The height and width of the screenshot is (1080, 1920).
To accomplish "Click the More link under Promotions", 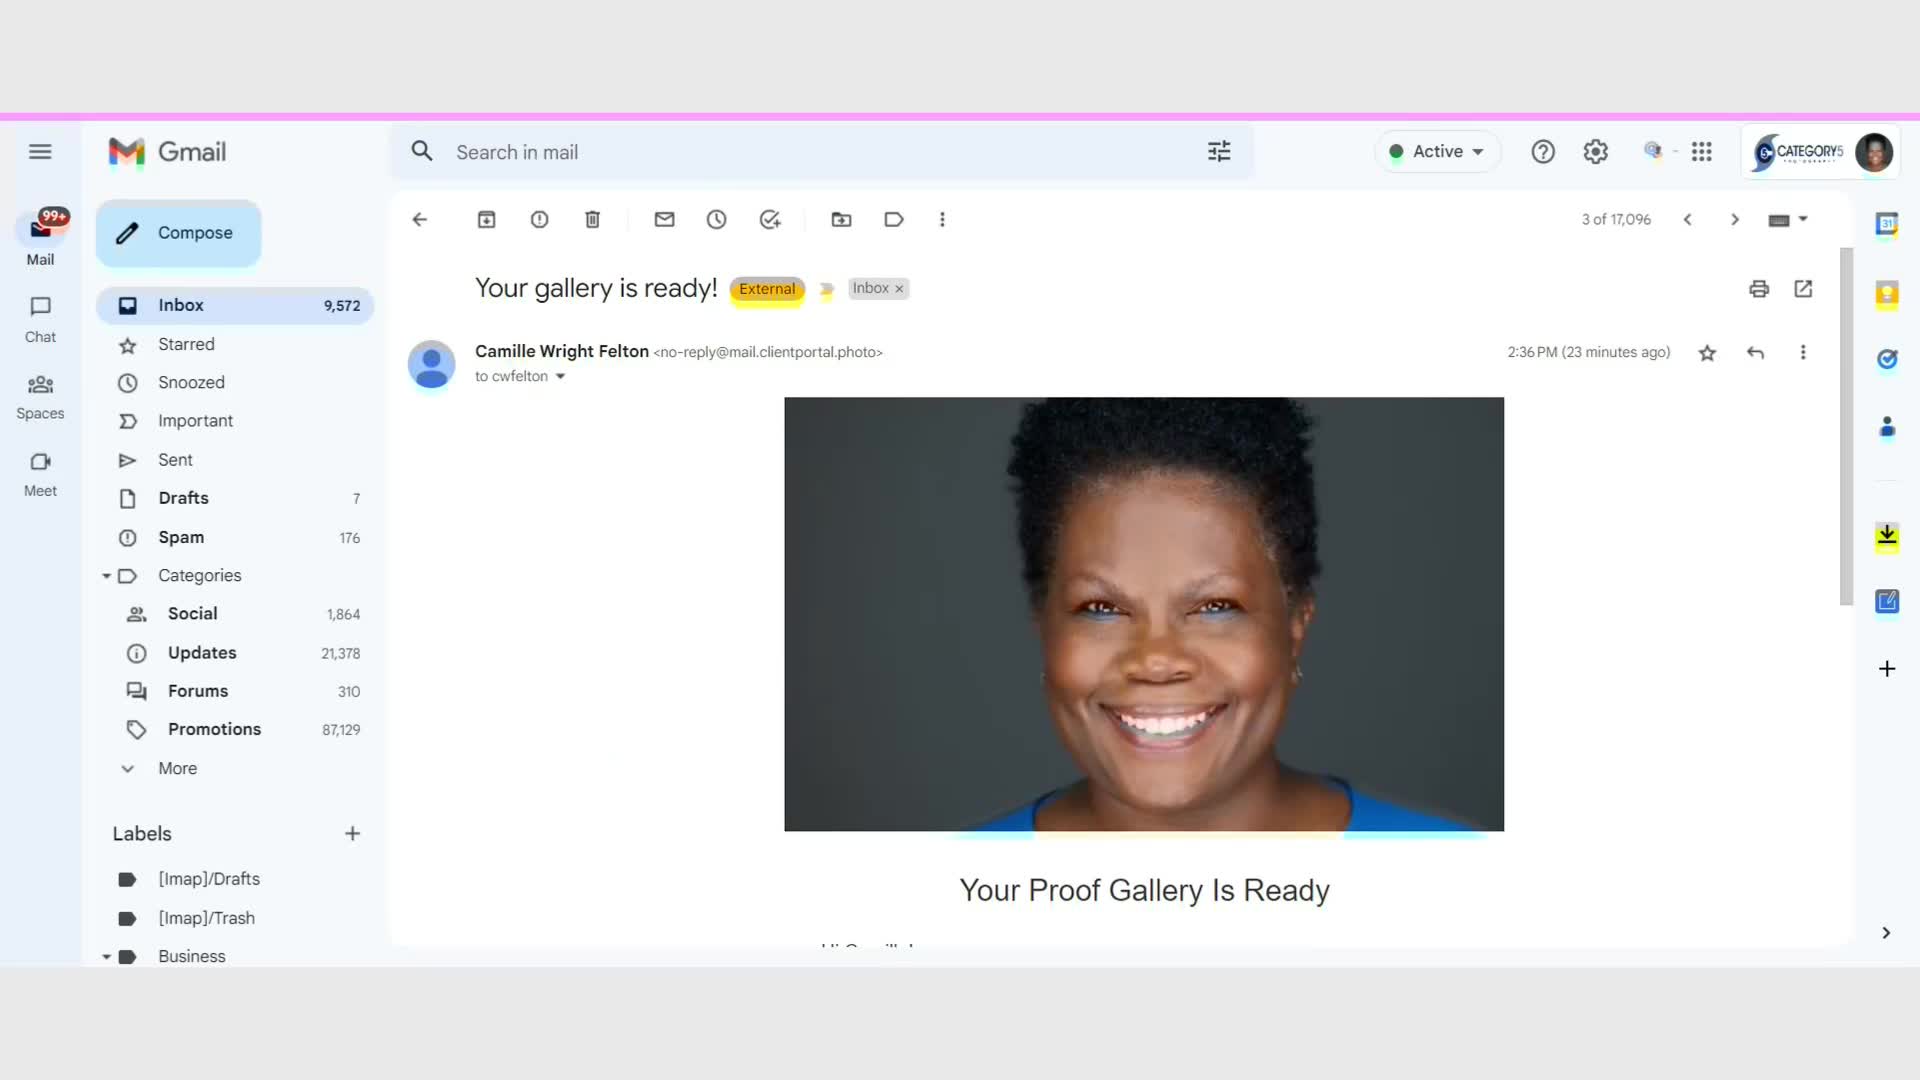I will point(177,768).
